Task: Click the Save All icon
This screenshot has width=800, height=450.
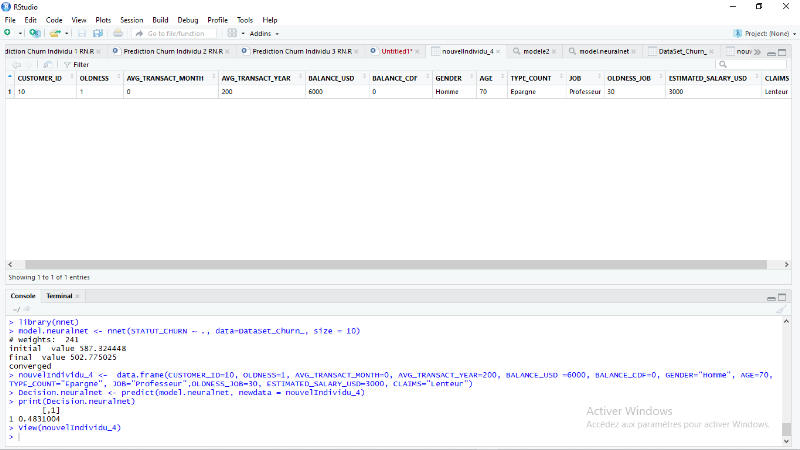Action: tap(98, 33)
